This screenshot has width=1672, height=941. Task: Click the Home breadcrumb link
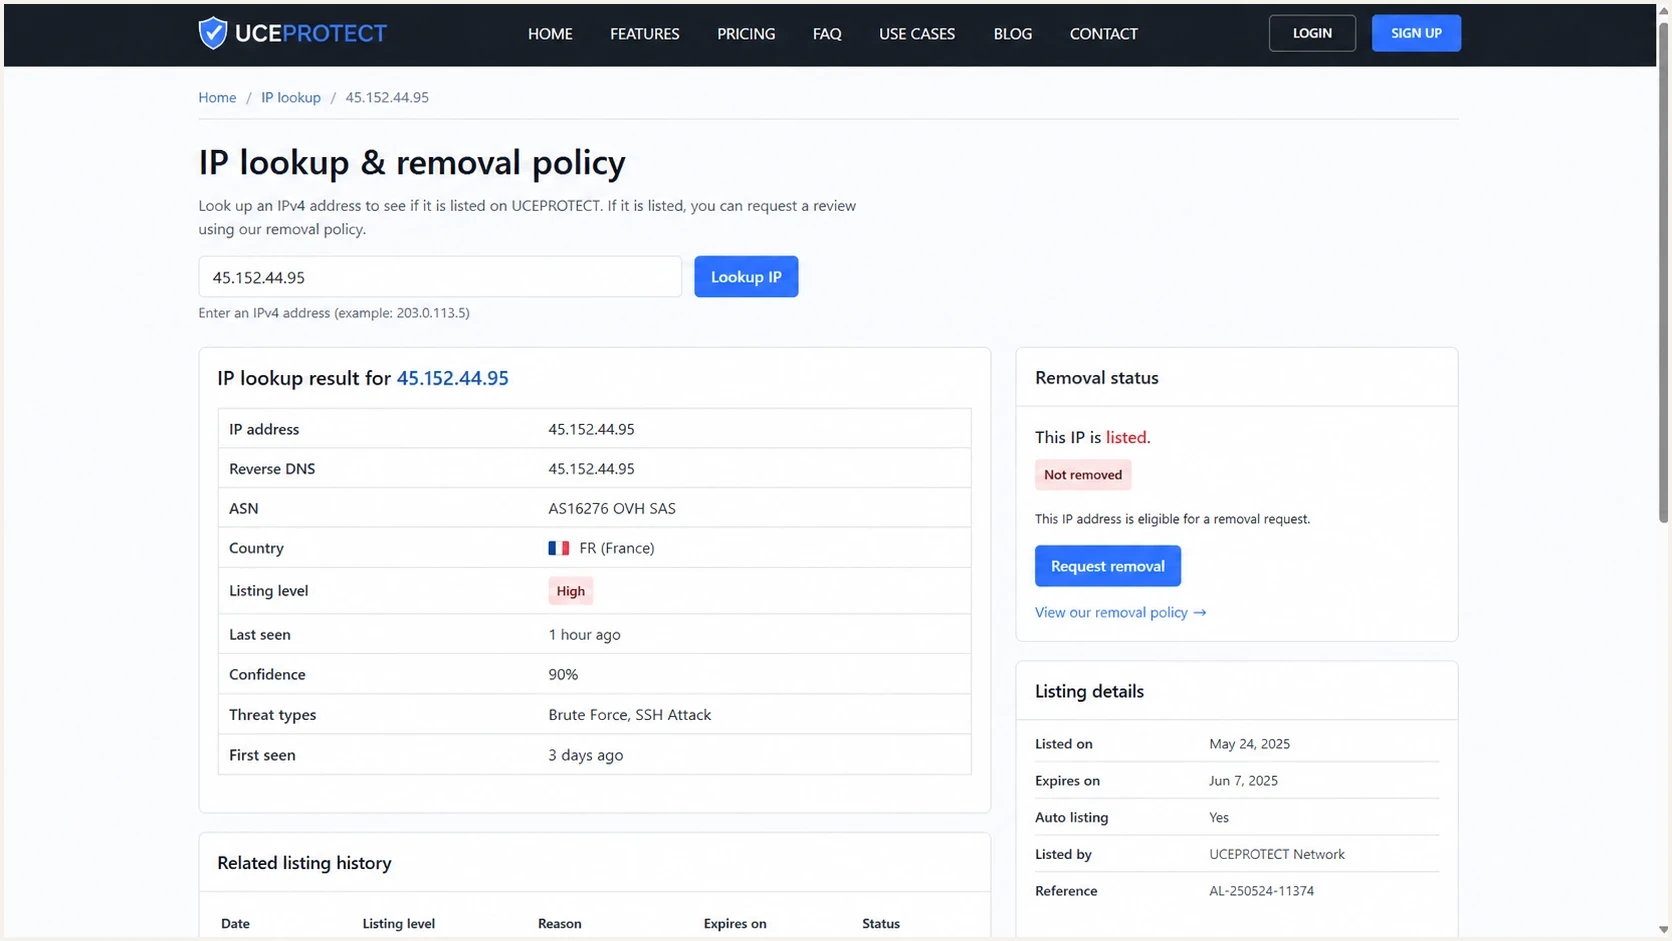(217, 97)
